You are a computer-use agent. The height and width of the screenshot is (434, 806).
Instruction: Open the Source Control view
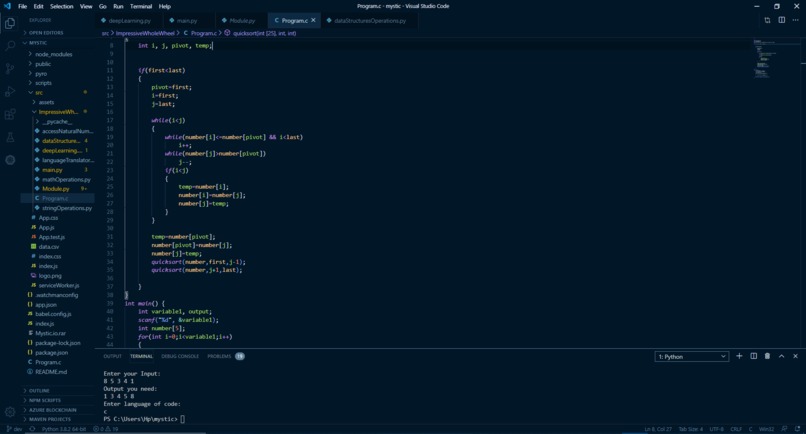[10, 69]
